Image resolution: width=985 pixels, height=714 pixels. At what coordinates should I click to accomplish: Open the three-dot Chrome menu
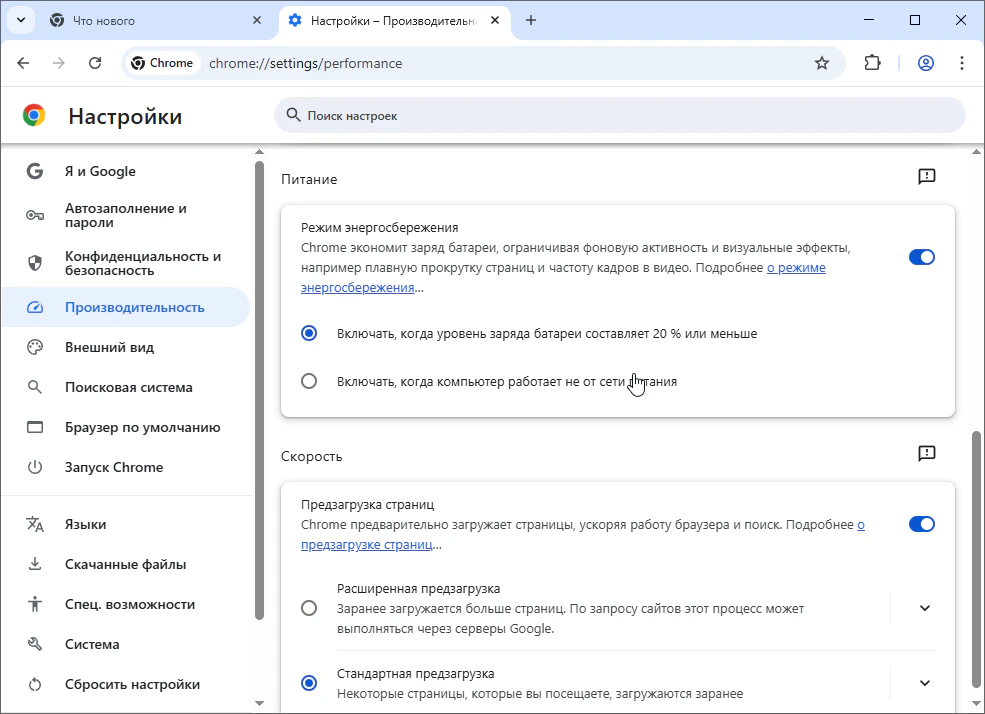962,63
